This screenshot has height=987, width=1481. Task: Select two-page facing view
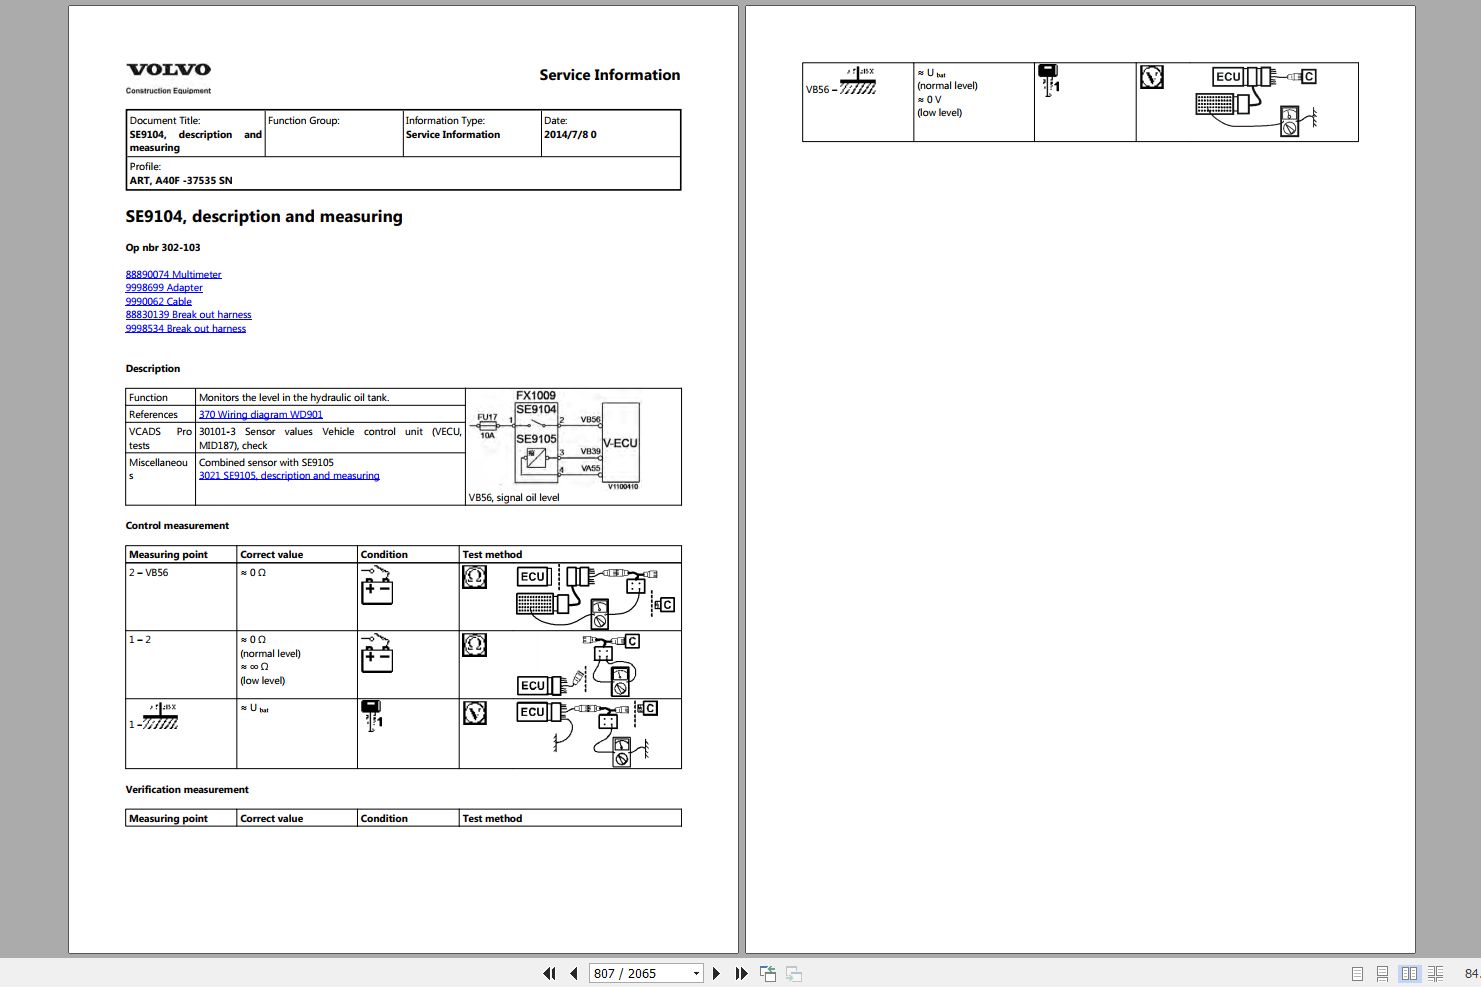1409,973
